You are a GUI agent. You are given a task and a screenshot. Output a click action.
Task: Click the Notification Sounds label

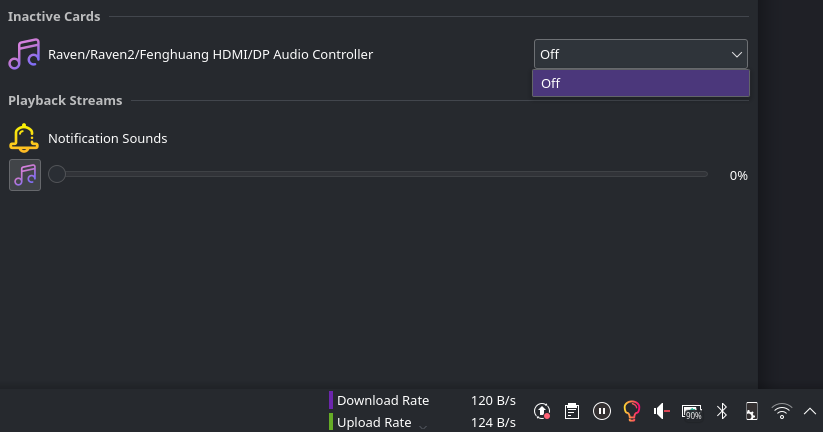pos(108,139)
